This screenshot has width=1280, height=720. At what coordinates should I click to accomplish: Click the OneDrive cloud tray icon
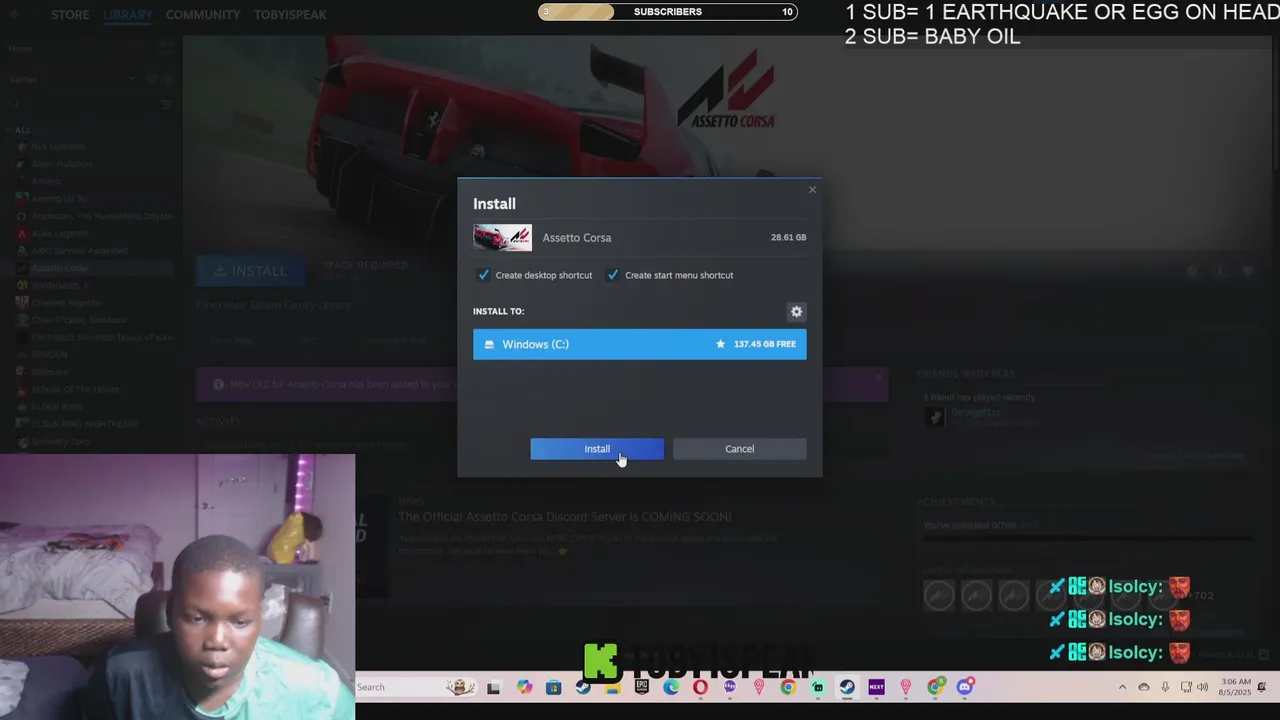click(x=1144, y=687)
